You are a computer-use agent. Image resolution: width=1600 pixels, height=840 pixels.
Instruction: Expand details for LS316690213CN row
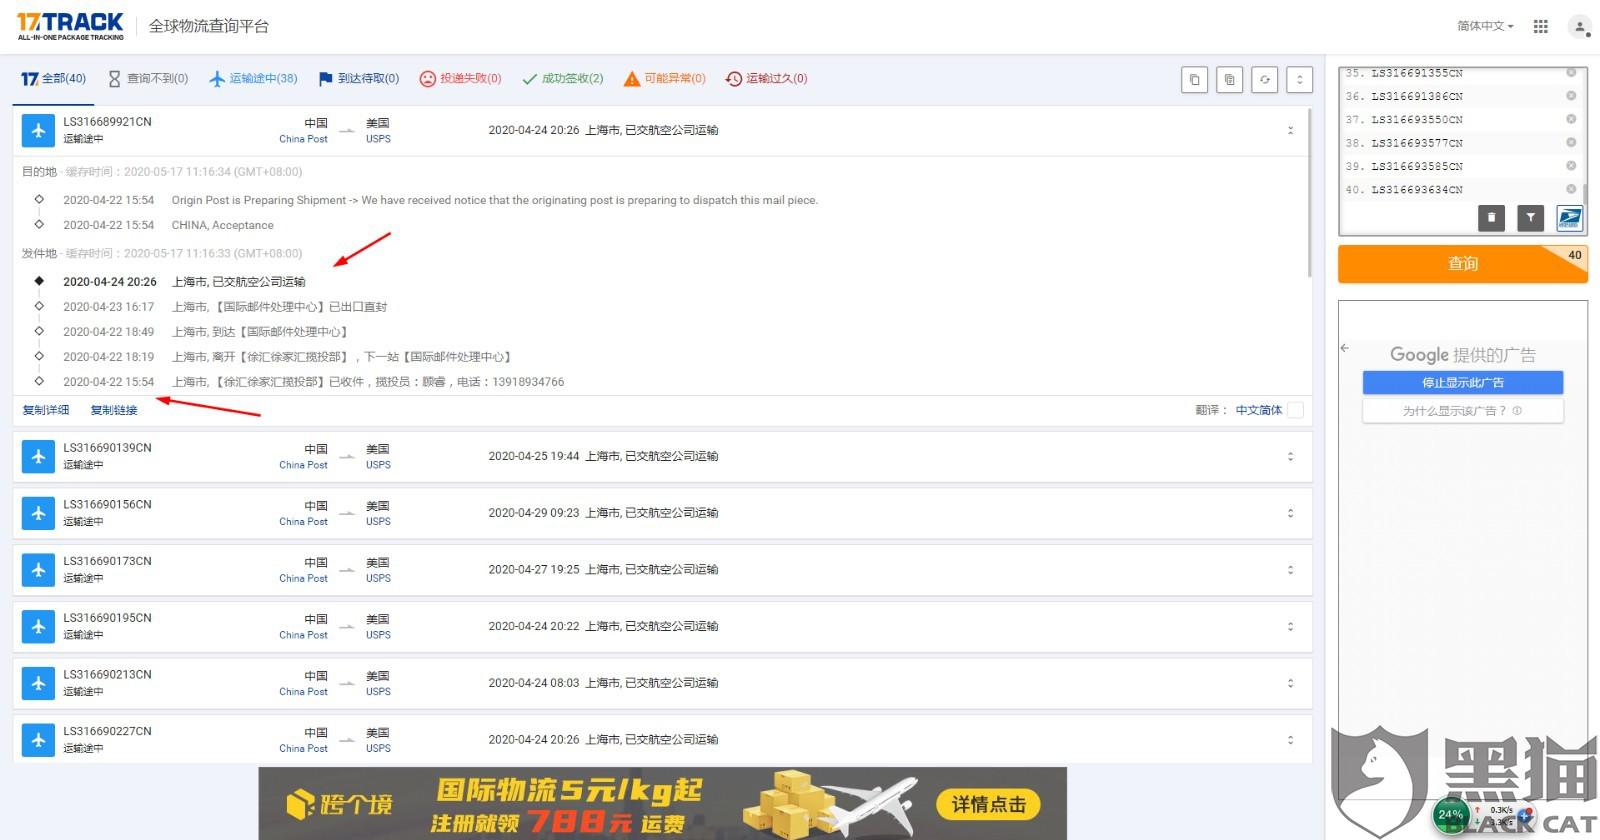tap(1290, 683)
